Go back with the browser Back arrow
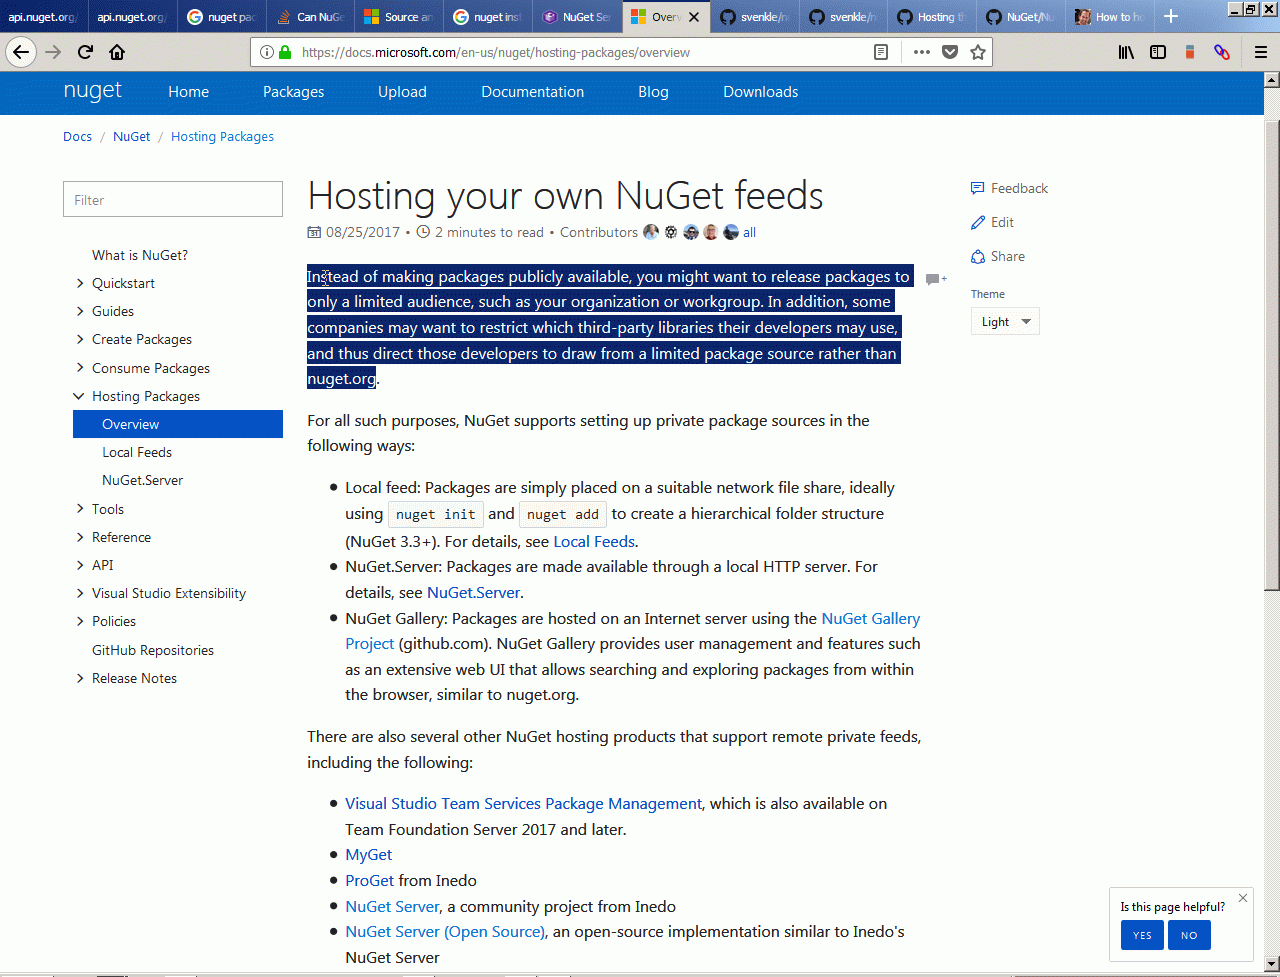The image size is (1280, 977). click(x=21, y=52)
